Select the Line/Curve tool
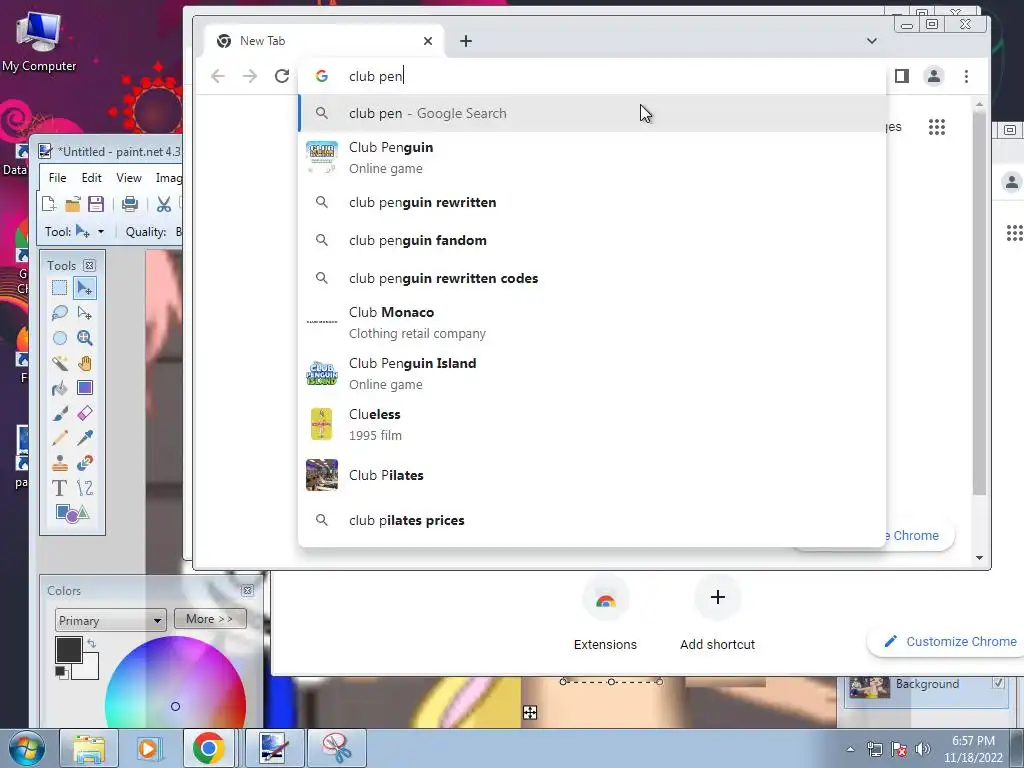1024x768 pixels. [85, 488]
